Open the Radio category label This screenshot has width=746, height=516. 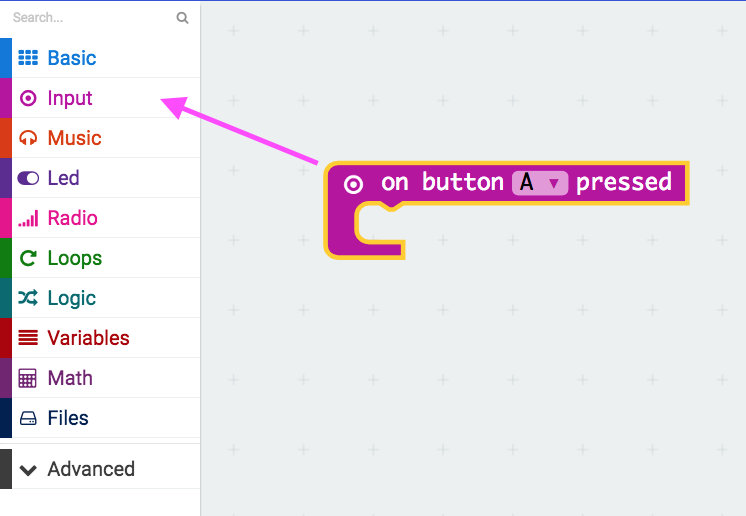(72, 218)
